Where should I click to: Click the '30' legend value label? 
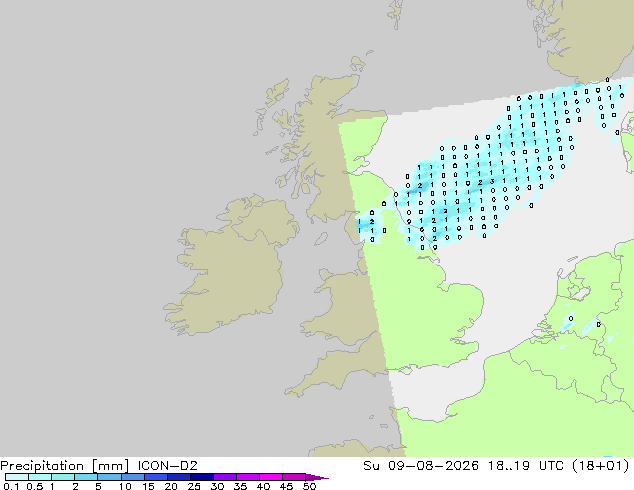[x=217, y=486]
